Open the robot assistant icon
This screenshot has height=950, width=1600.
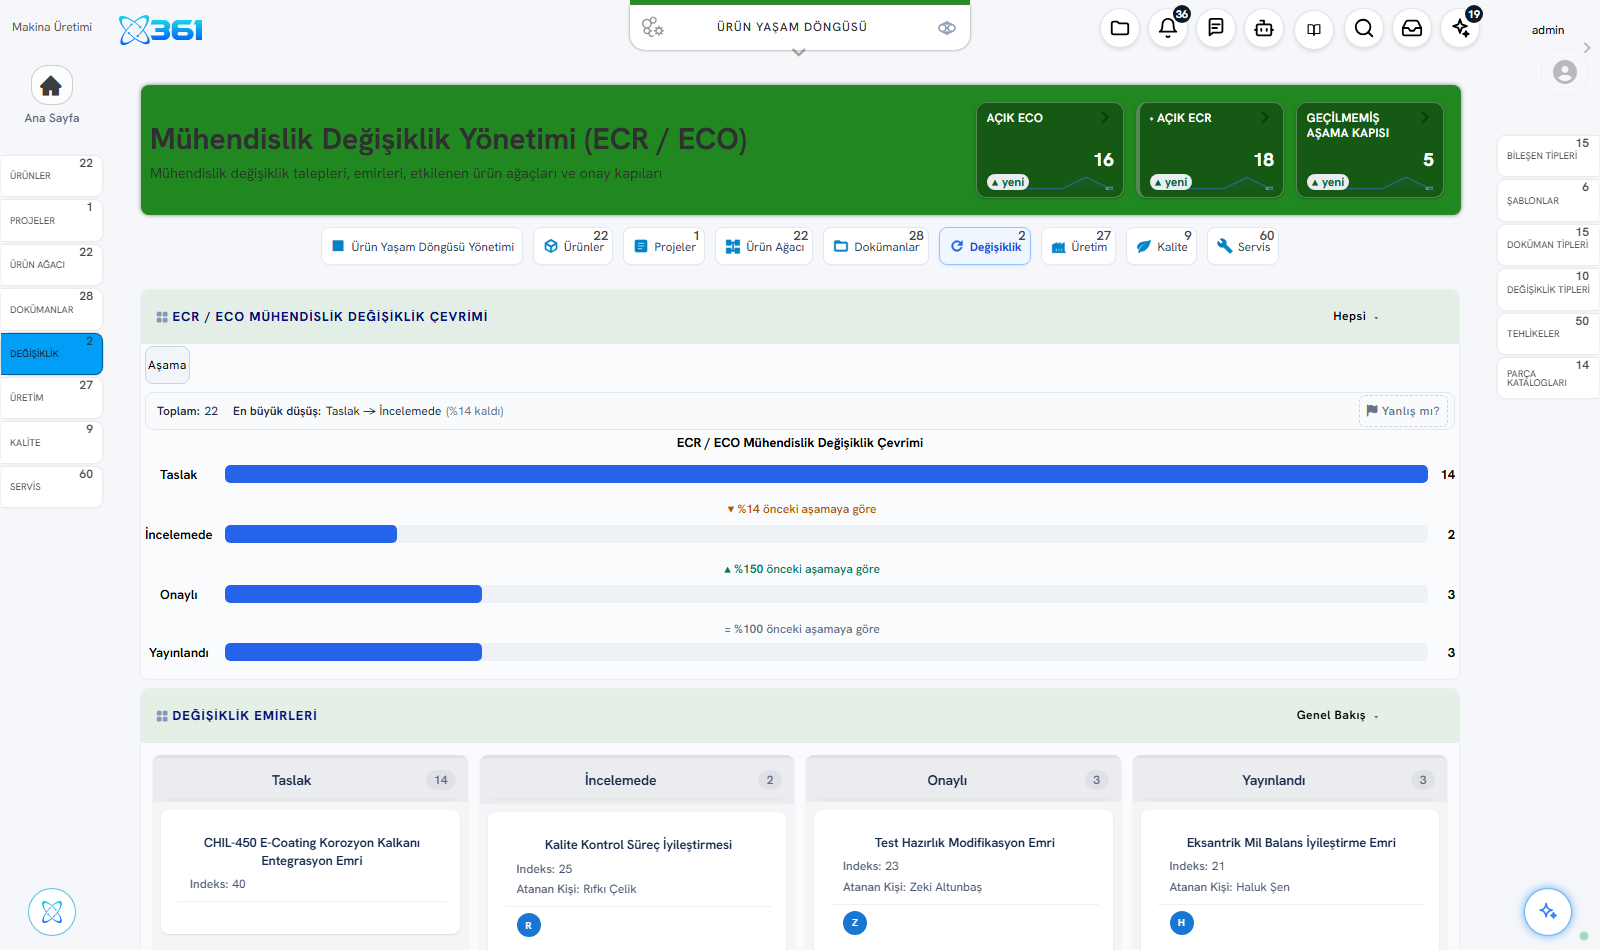coord(1264,28)
